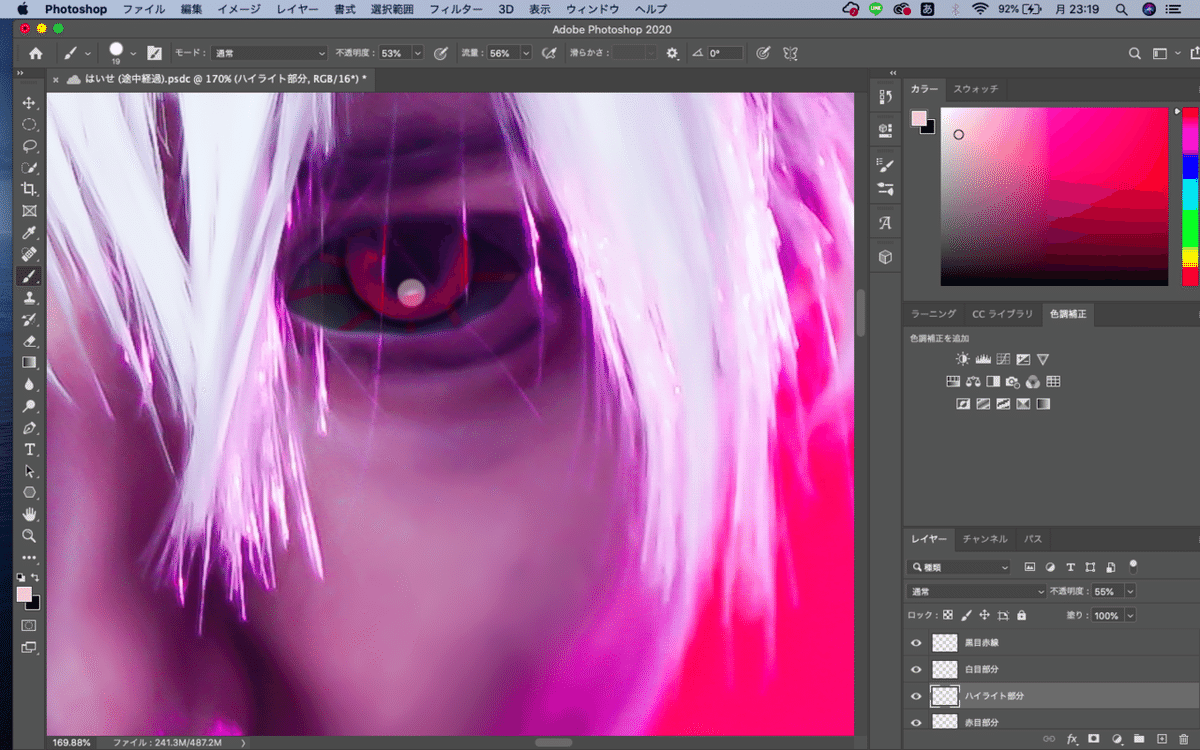Expand the layer 不透明度 dropdown arrow

coord(1130,592)
